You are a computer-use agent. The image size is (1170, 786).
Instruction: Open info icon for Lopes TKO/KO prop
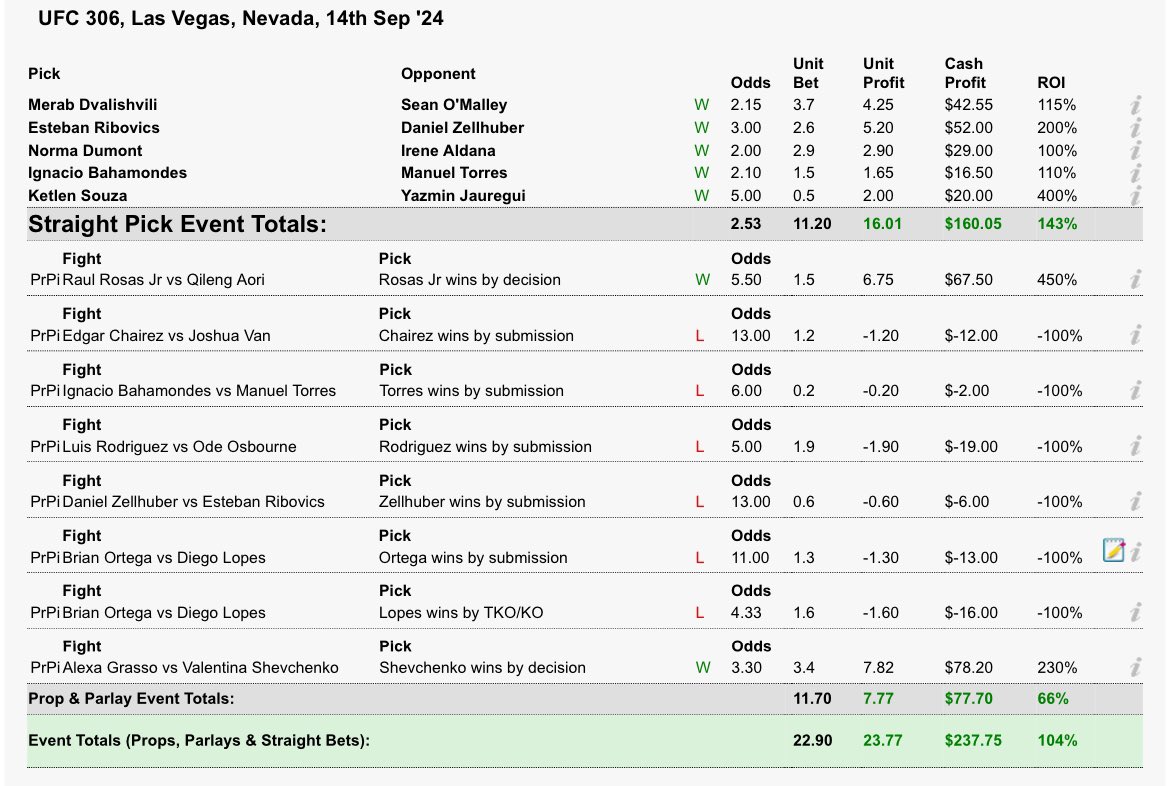click(x=1135, y=612)
